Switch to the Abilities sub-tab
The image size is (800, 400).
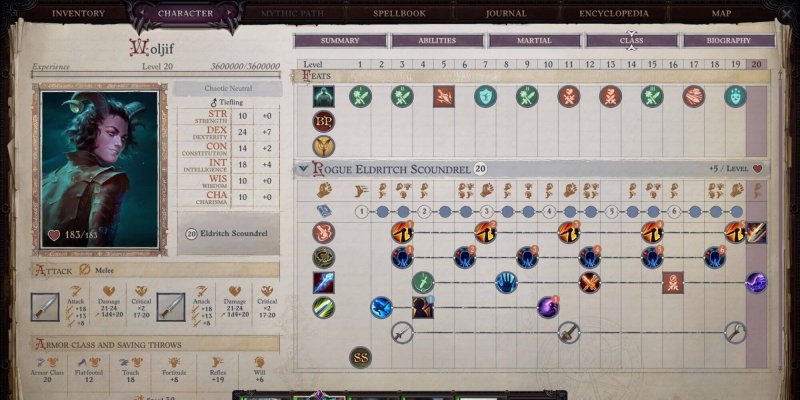click(x=437, y=40)
